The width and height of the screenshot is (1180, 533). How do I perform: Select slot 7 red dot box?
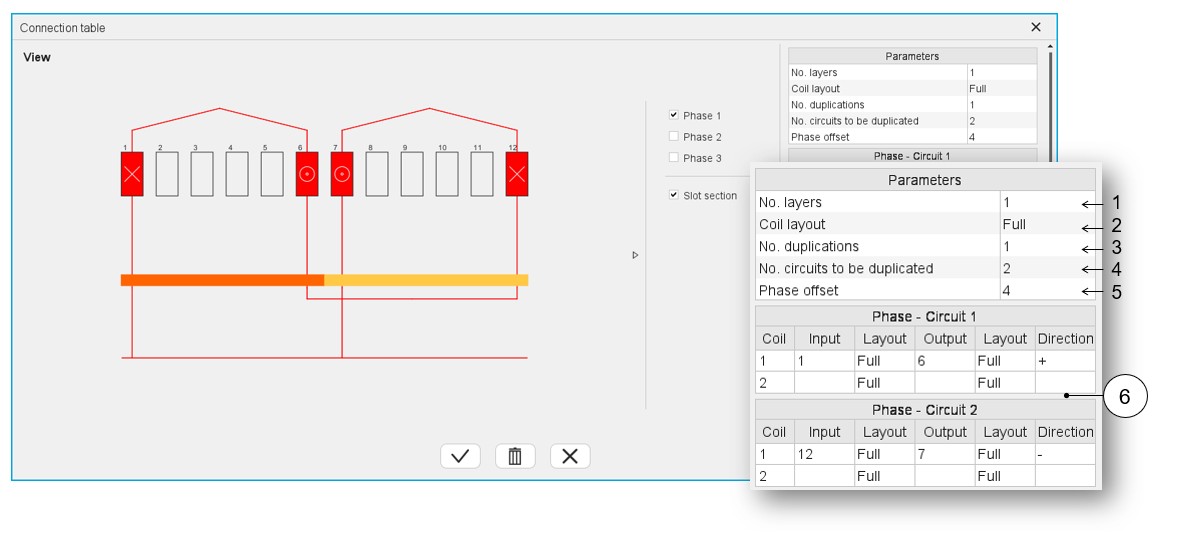(x=342, y=174)
